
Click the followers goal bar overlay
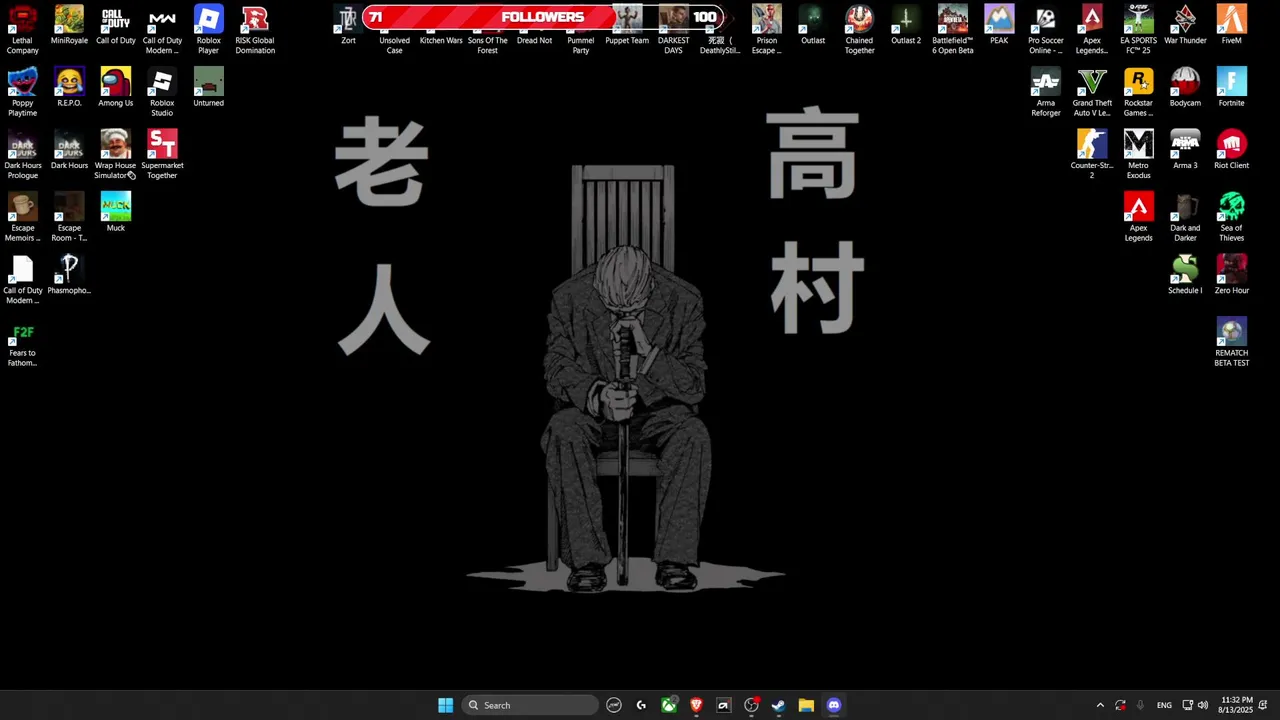[542, 17]
